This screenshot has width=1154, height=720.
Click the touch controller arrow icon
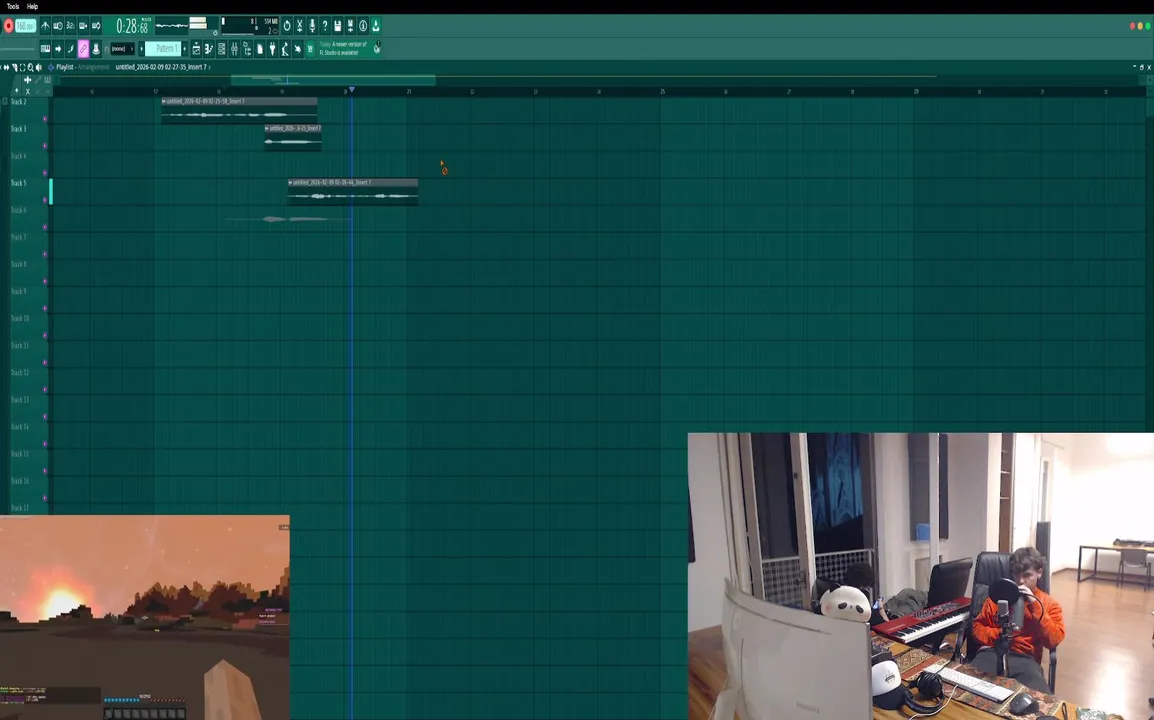297,49
